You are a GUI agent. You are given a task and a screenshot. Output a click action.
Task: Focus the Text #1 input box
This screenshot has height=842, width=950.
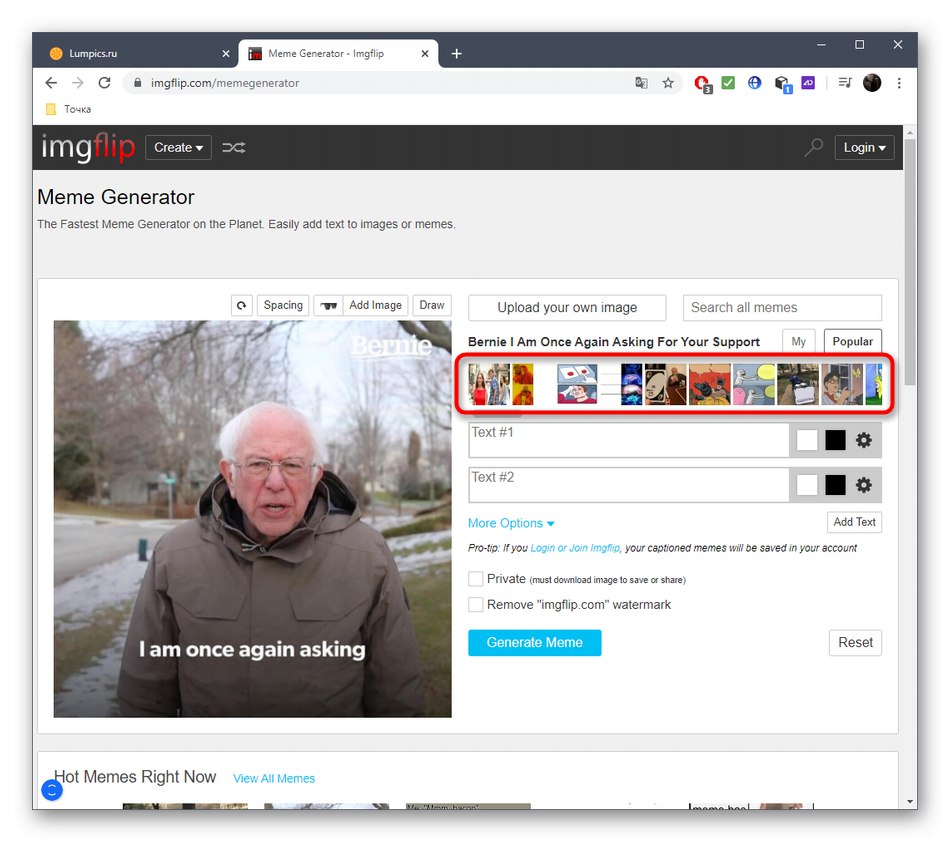[x=628, y=440]
